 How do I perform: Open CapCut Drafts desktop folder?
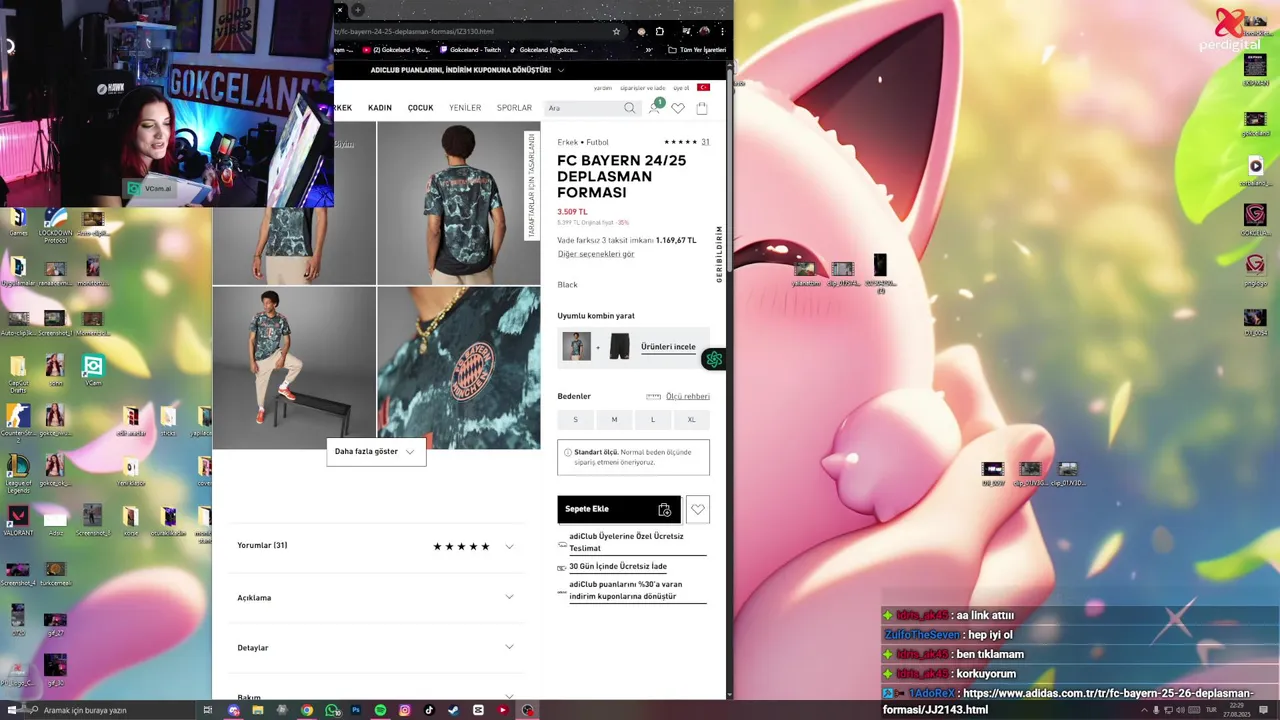pyautogui.click(x=18, y=374)
